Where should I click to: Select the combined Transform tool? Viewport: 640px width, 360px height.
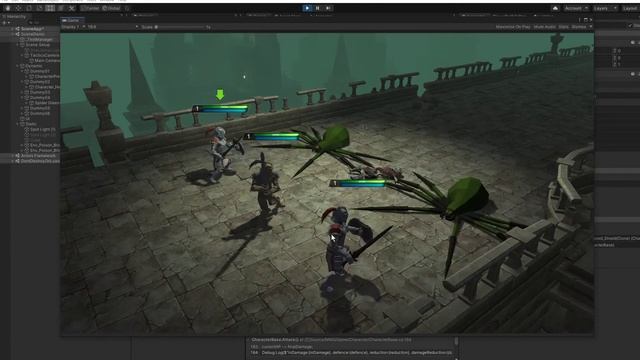61,8
